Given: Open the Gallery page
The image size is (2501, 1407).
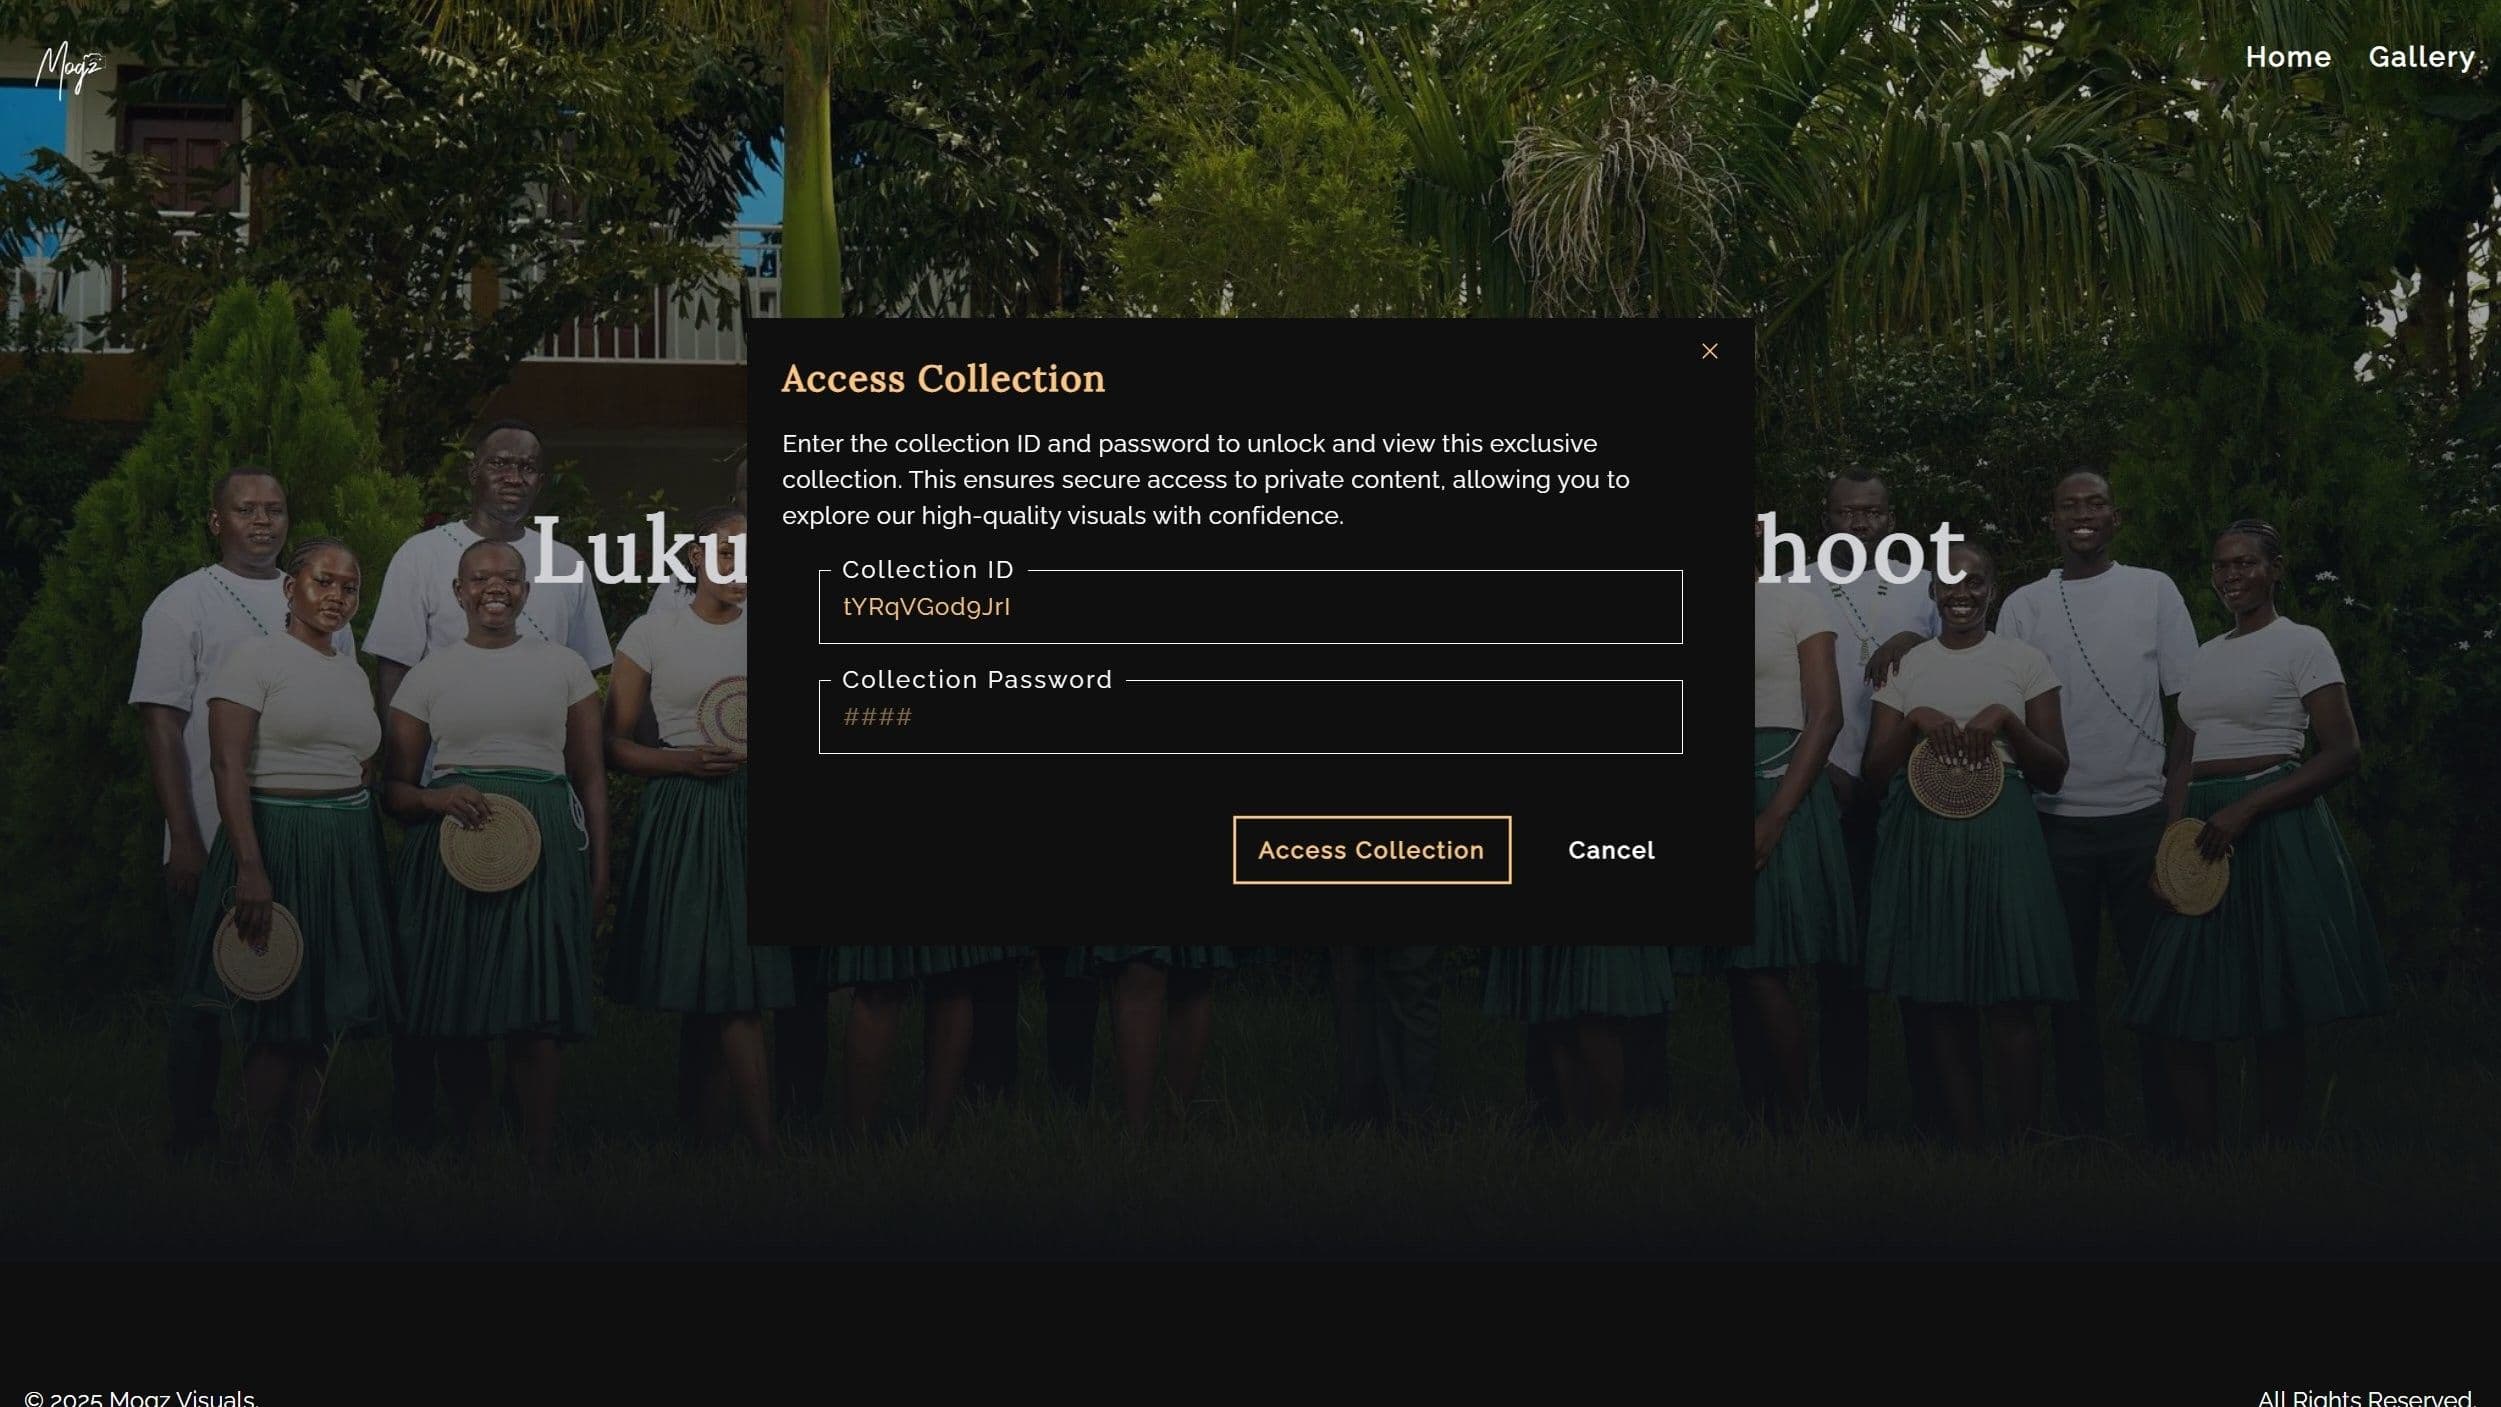Looking at the screenshot, I should coord(2420,57).
